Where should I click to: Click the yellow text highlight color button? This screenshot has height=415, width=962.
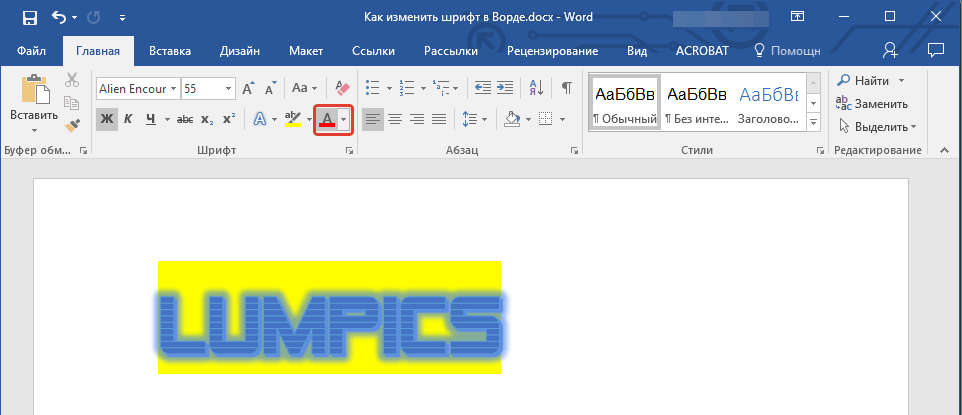tap(292, 120)
